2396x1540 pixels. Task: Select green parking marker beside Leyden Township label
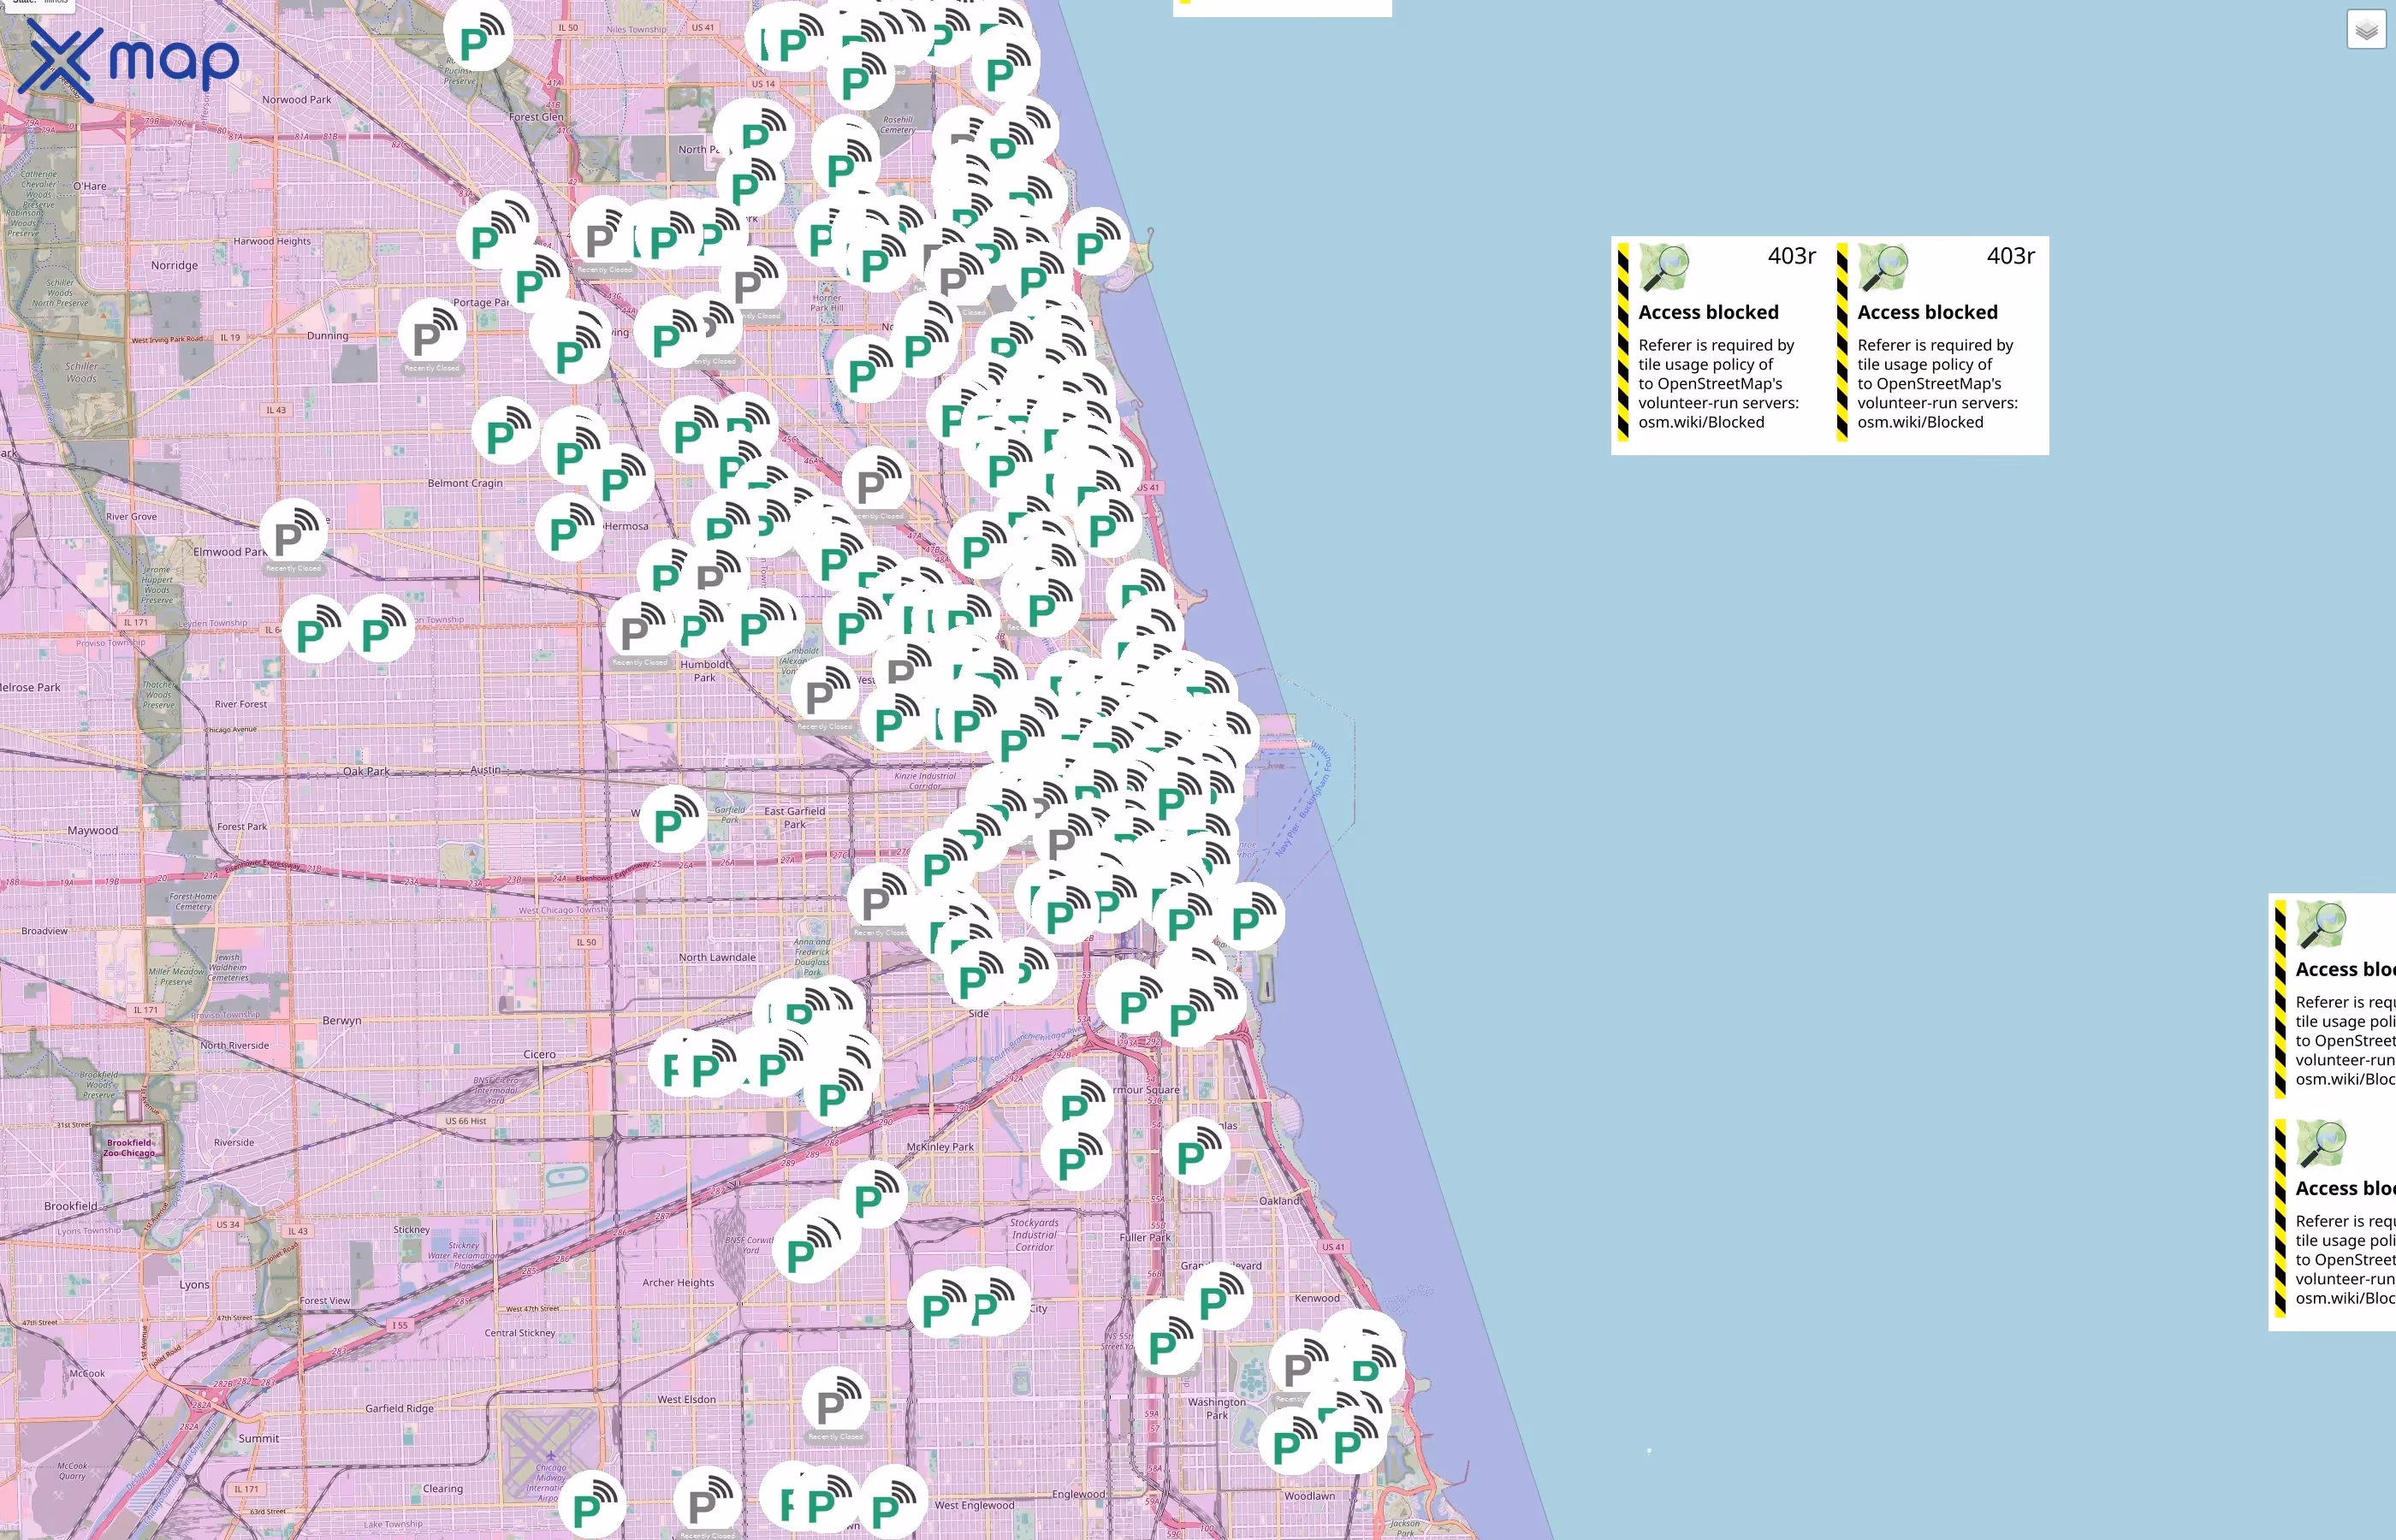pos(380,629)
